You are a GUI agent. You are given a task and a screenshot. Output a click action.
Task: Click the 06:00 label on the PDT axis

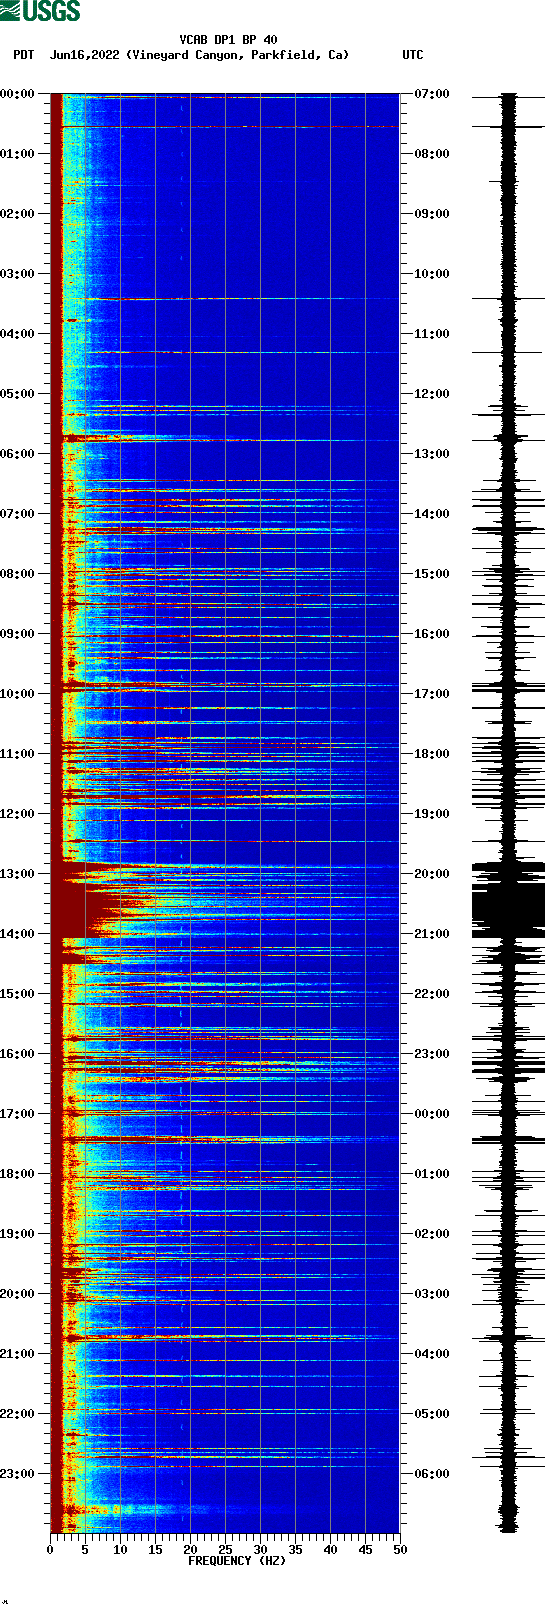coord(17,454)
